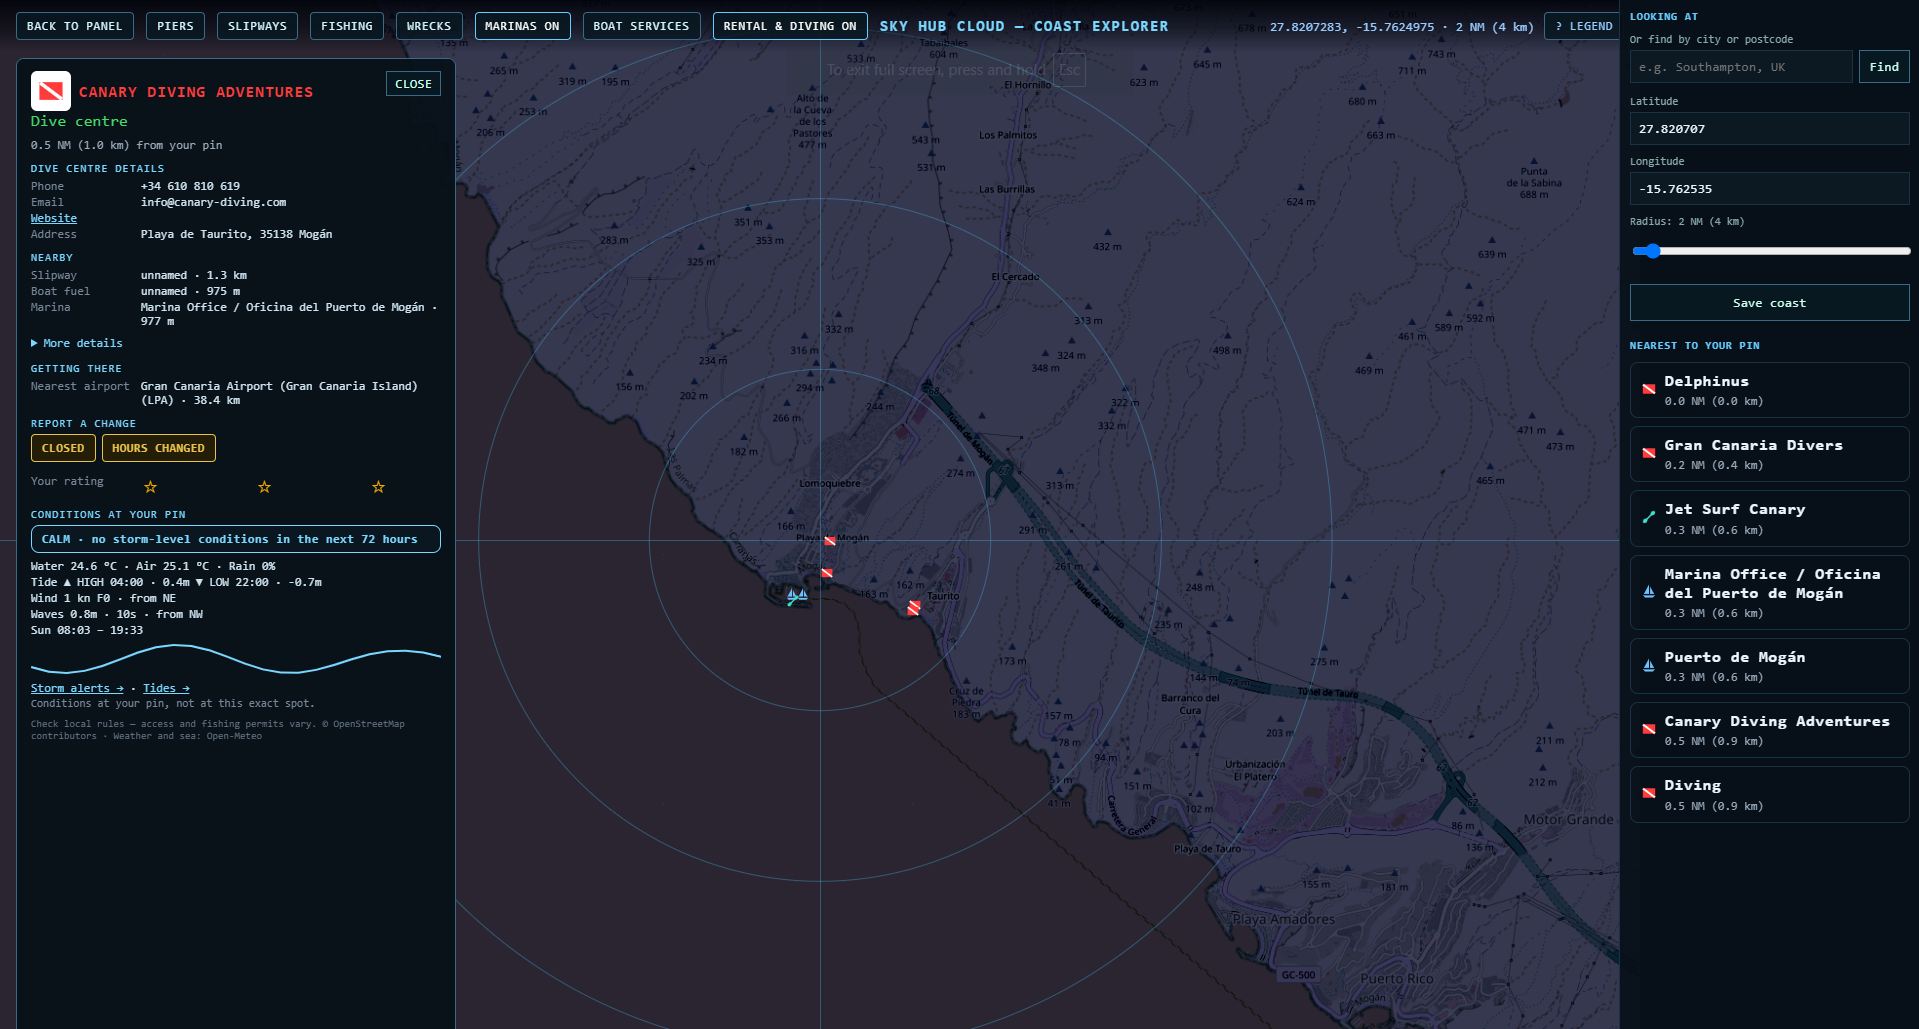This screenshot has height=1029, width=1919.
Task: Click the Latitude input field
Action: pyautogui.click(x=1769, y=129)
